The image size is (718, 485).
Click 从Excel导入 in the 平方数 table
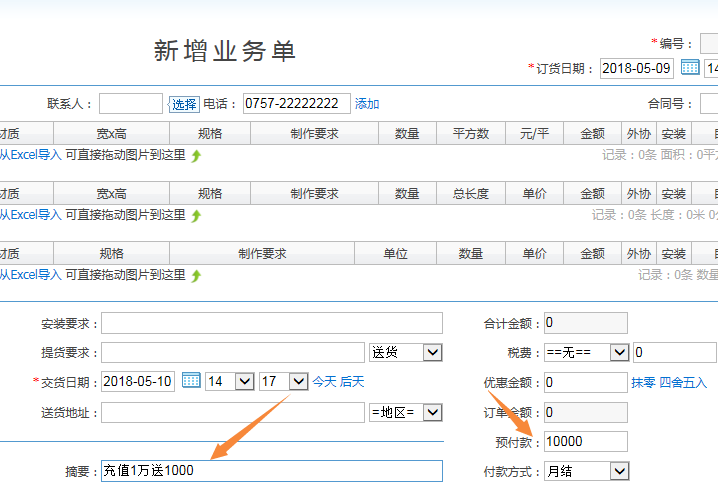(30, 155)
